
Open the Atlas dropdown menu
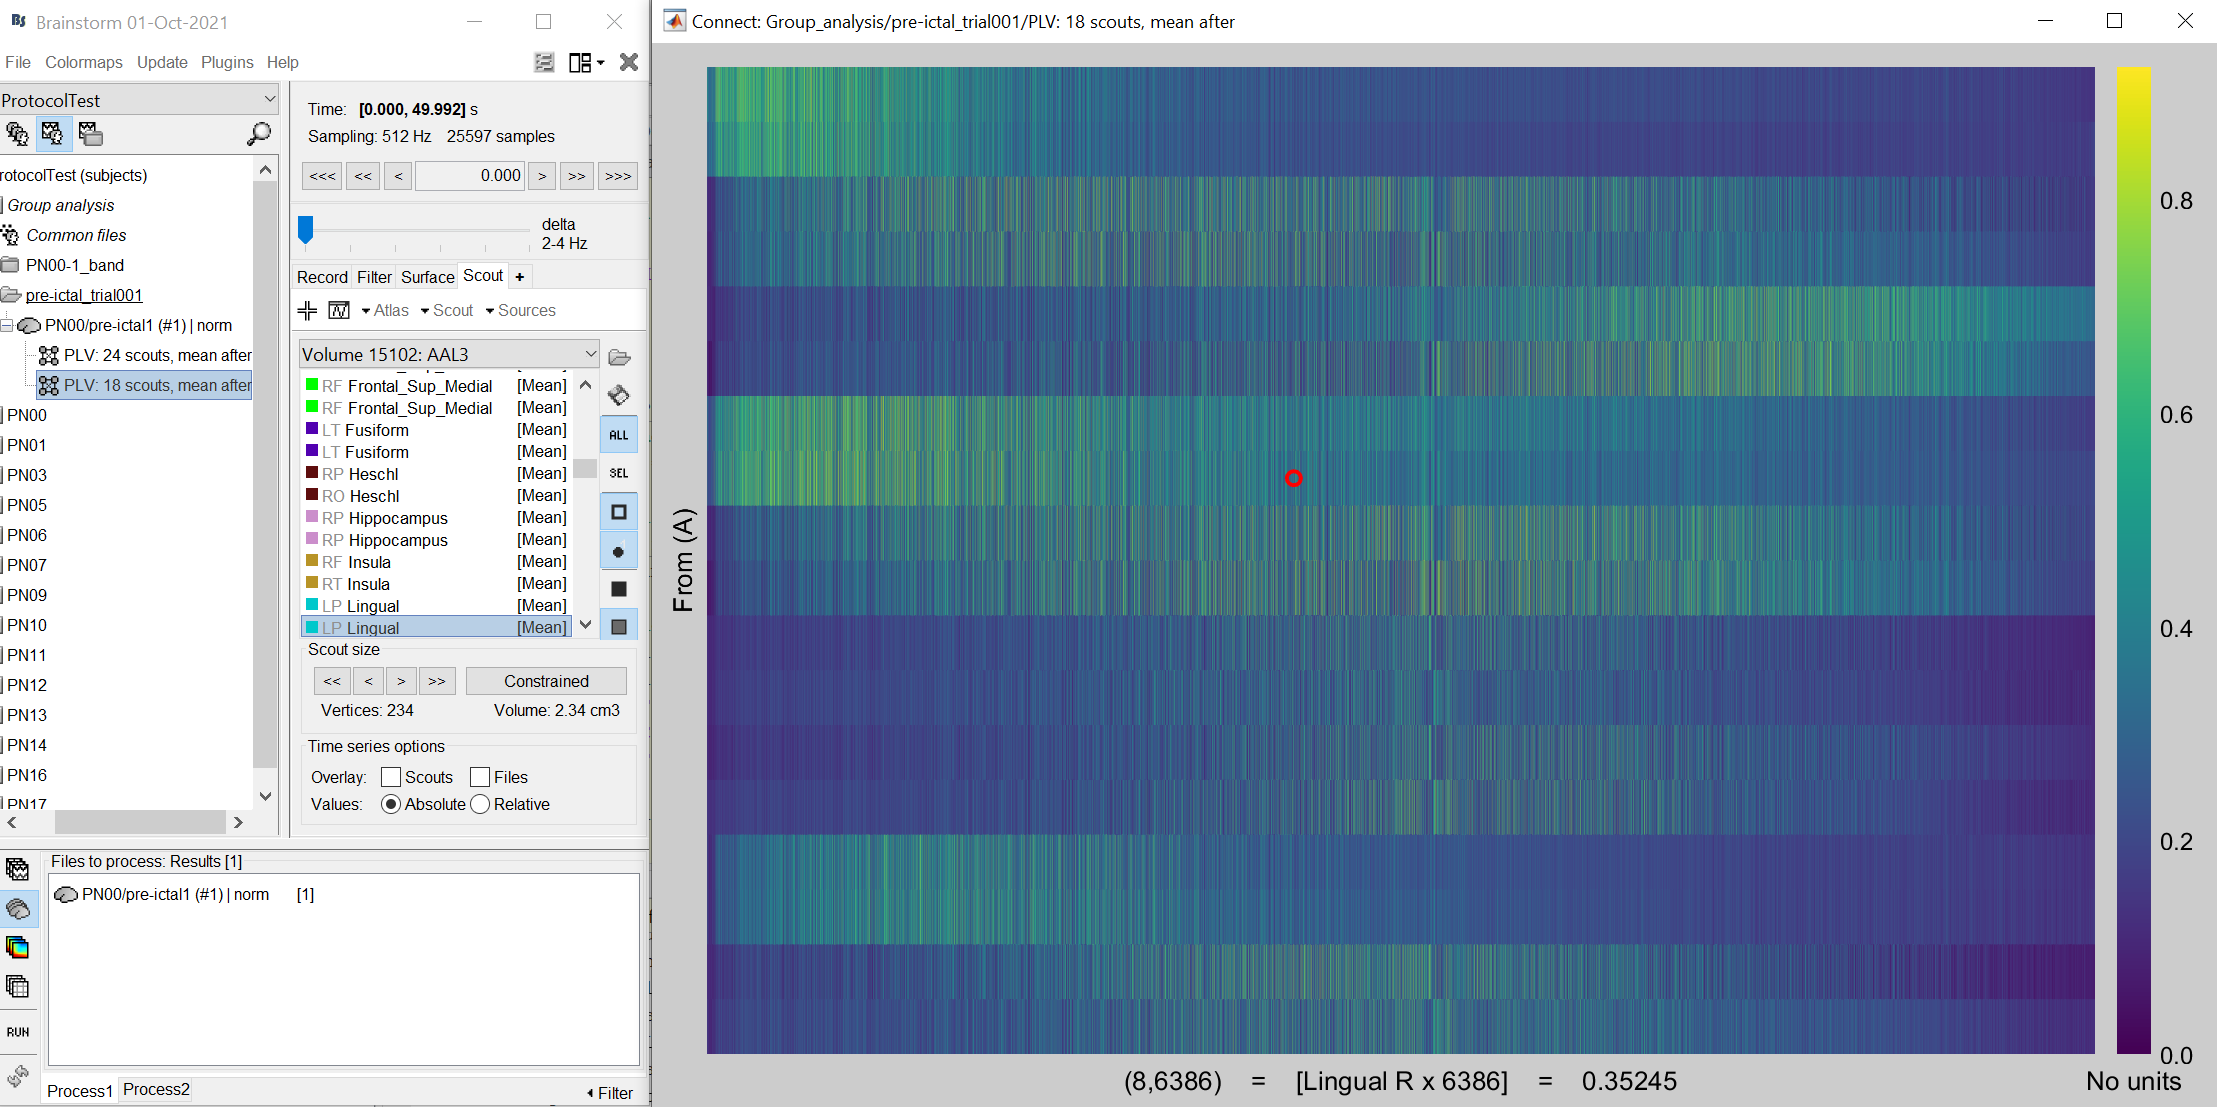tap(385, 311)
